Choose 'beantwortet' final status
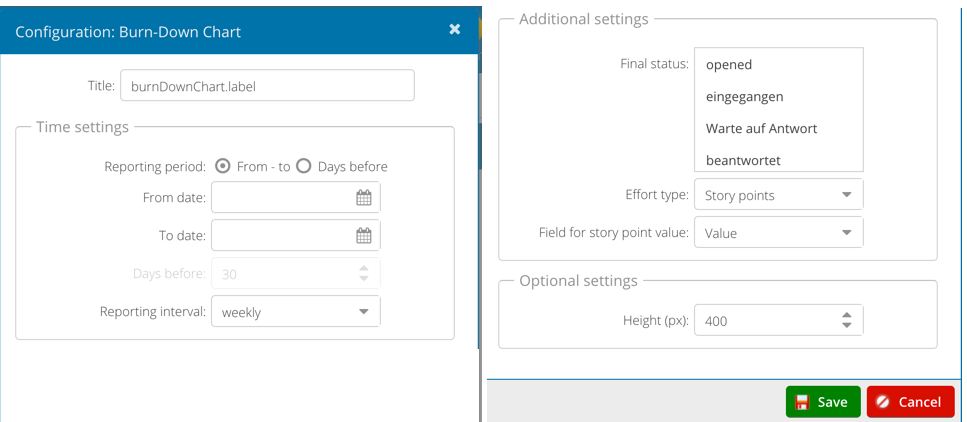 click(x=743, y=160)
